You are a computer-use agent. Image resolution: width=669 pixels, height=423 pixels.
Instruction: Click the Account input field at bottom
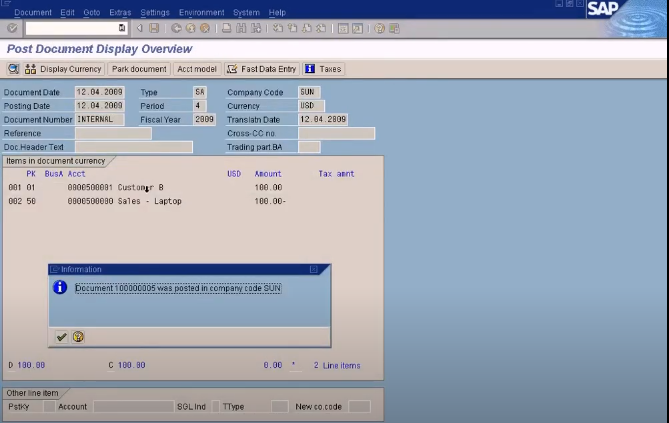coord(134,406)
